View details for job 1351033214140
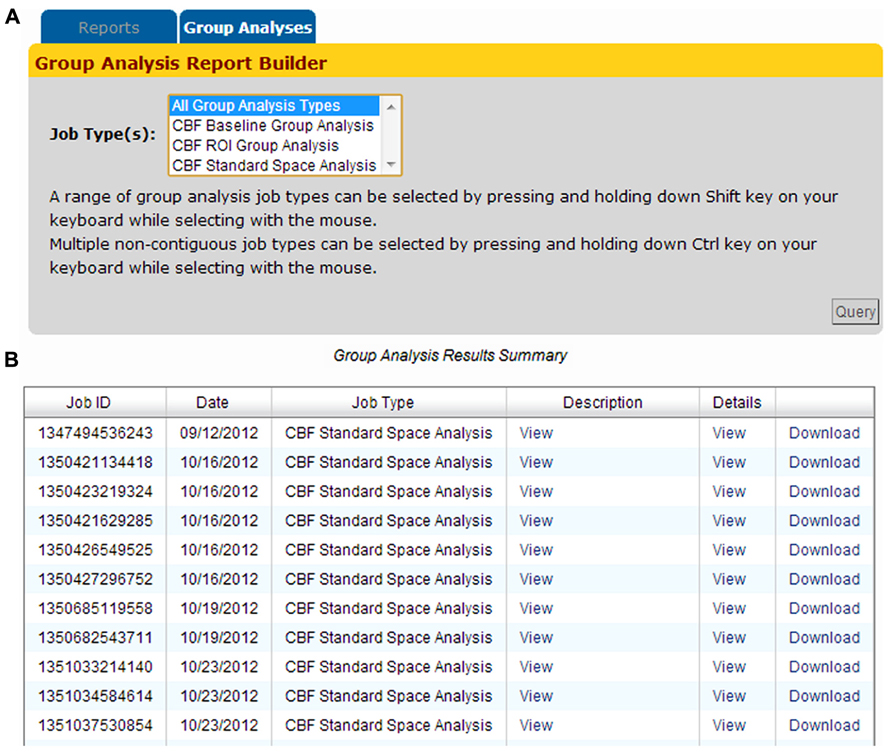Screen dimensions: 892x754 [x=729, y=666]
